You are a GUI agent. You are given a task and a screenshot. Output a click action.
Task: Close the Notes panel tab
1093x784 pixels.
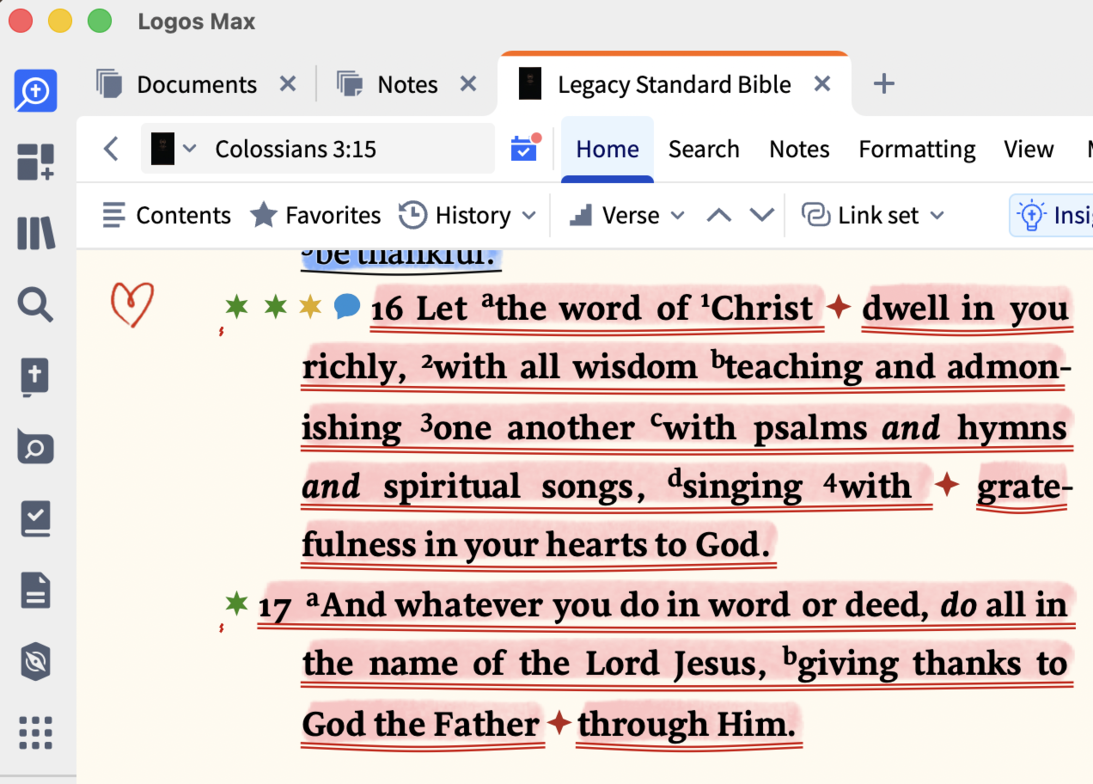pos(468,84)
